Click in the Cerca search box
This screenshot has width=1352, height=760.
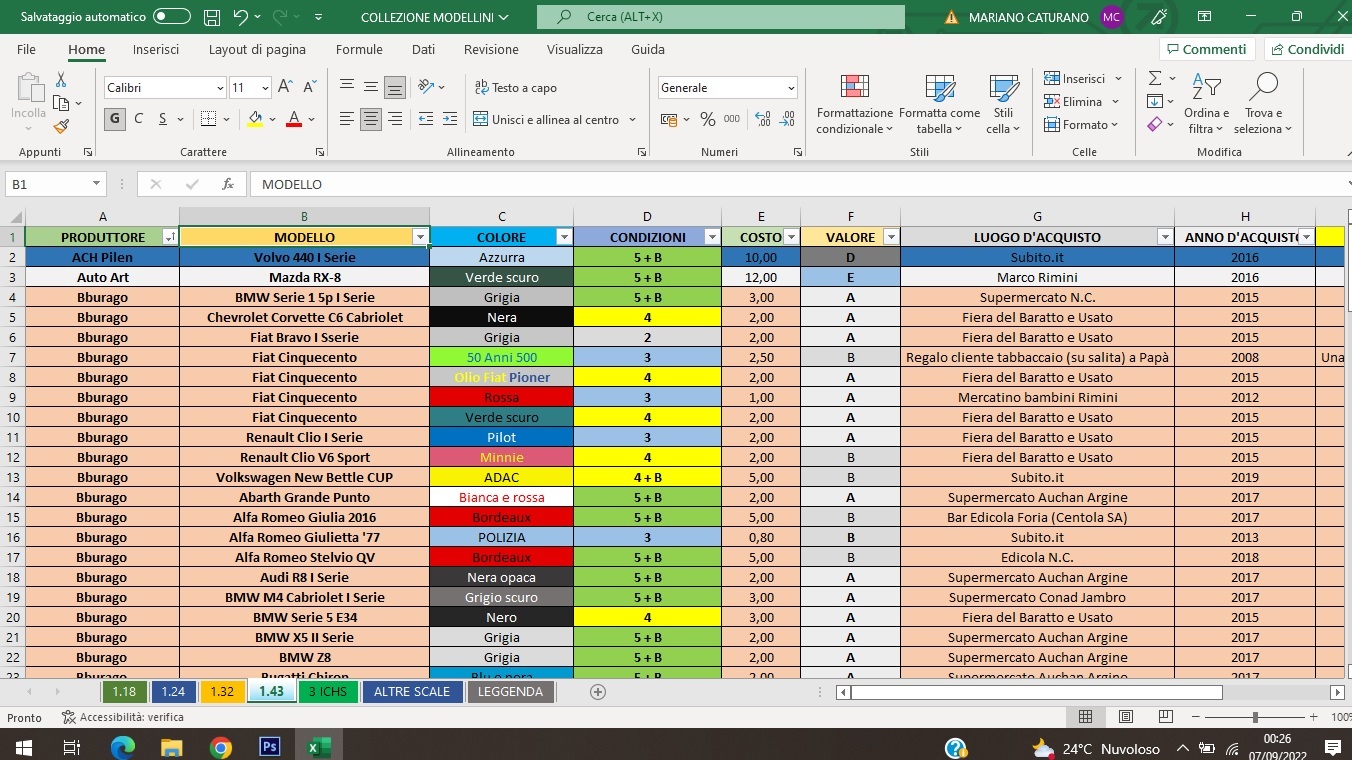click(720, 17)
